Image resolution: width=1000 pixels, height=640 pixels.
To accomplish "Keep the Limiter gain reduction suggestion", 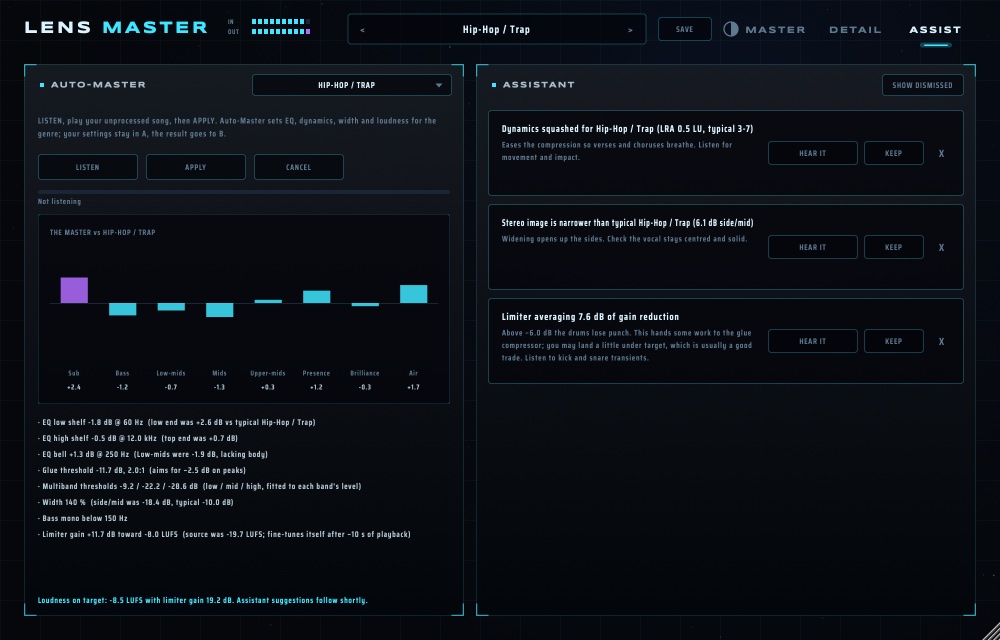I will [x=893, y=341].
